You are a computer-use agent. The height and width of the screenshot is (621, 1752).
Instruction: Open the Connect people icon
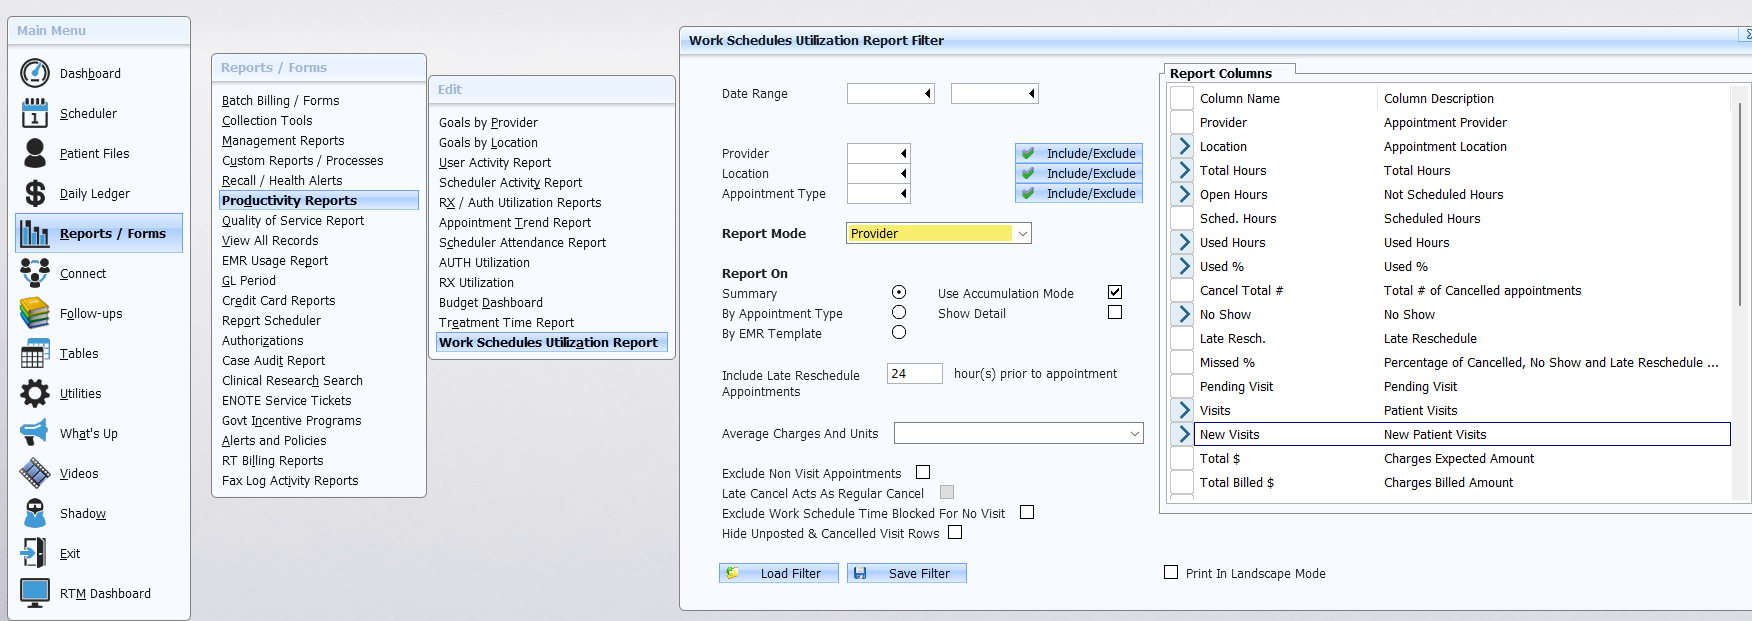pos(35,273)
